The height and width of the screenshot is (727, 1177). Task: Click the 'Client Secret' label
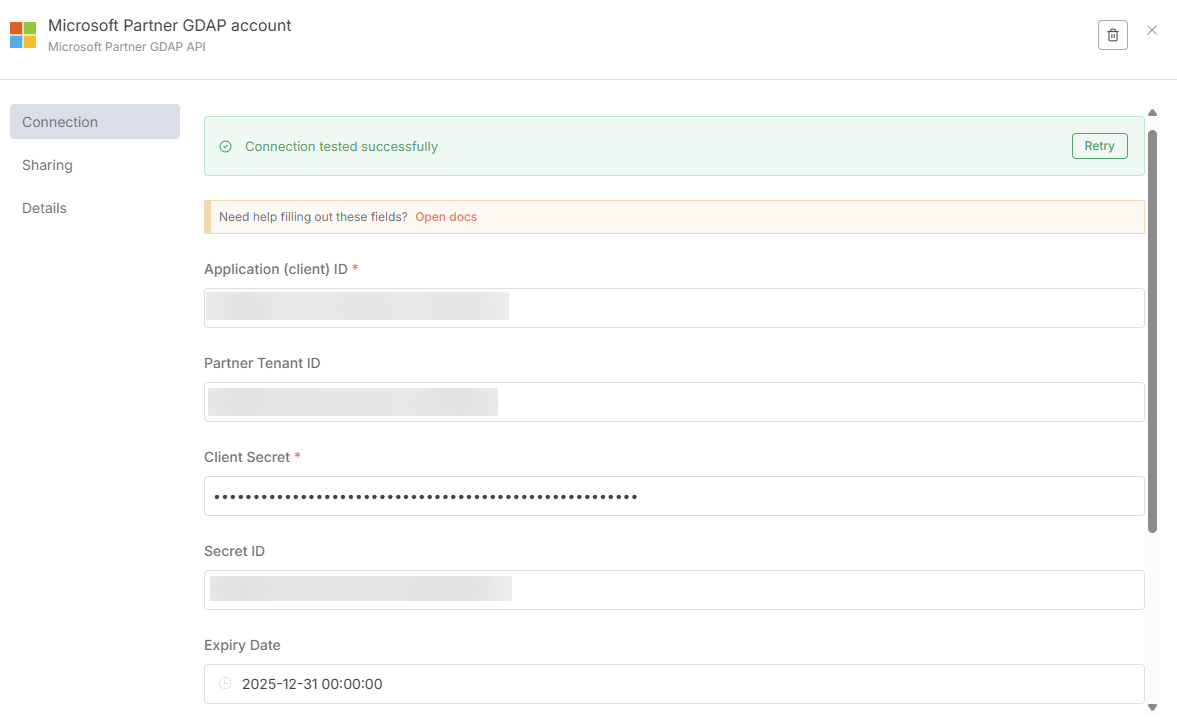coord(247,457)
